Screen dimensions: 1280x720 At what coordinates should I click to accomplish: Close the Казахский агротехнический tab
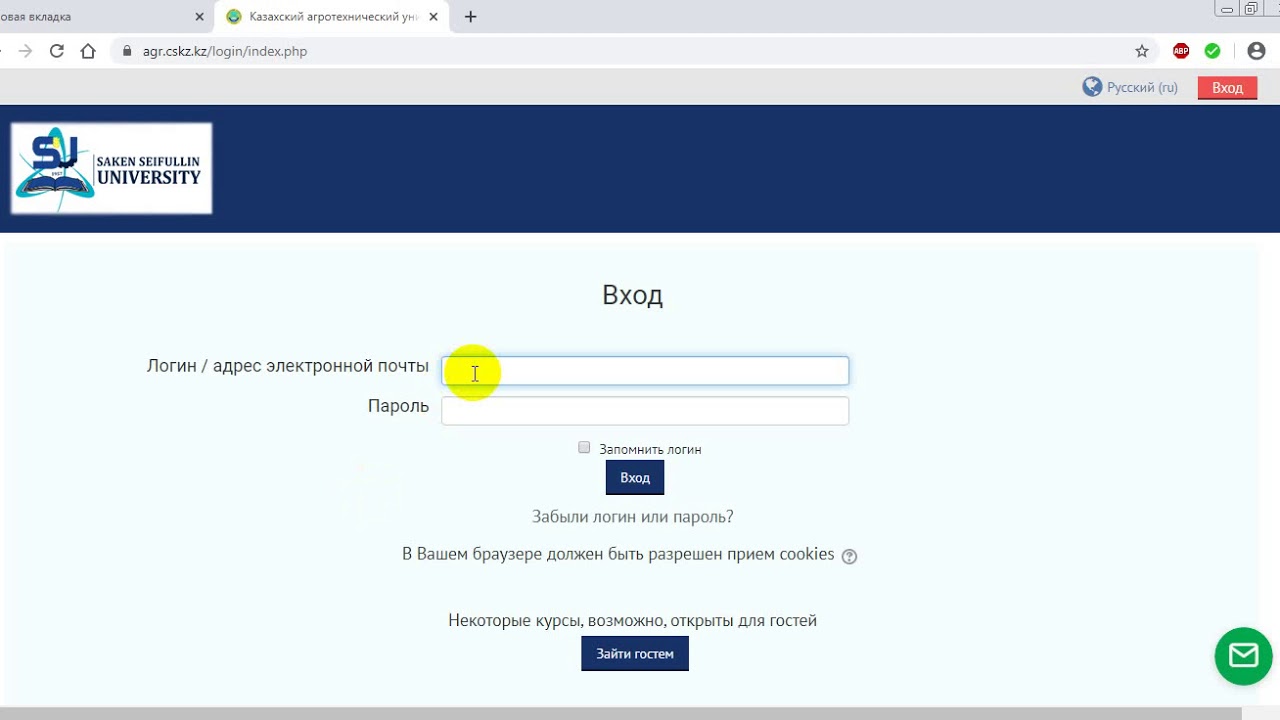click(x=433, y=17)
